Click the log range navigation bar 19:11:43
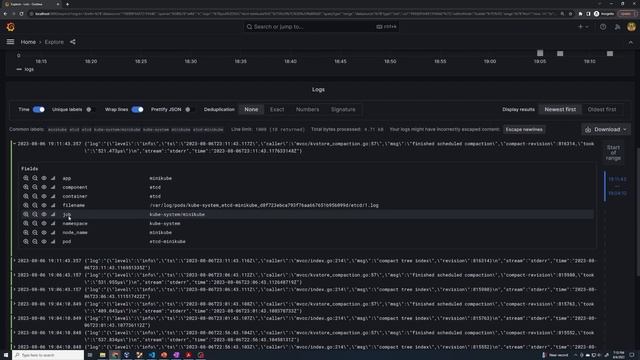The width and height of the screenshot is (640, 360). coord(617,186)
